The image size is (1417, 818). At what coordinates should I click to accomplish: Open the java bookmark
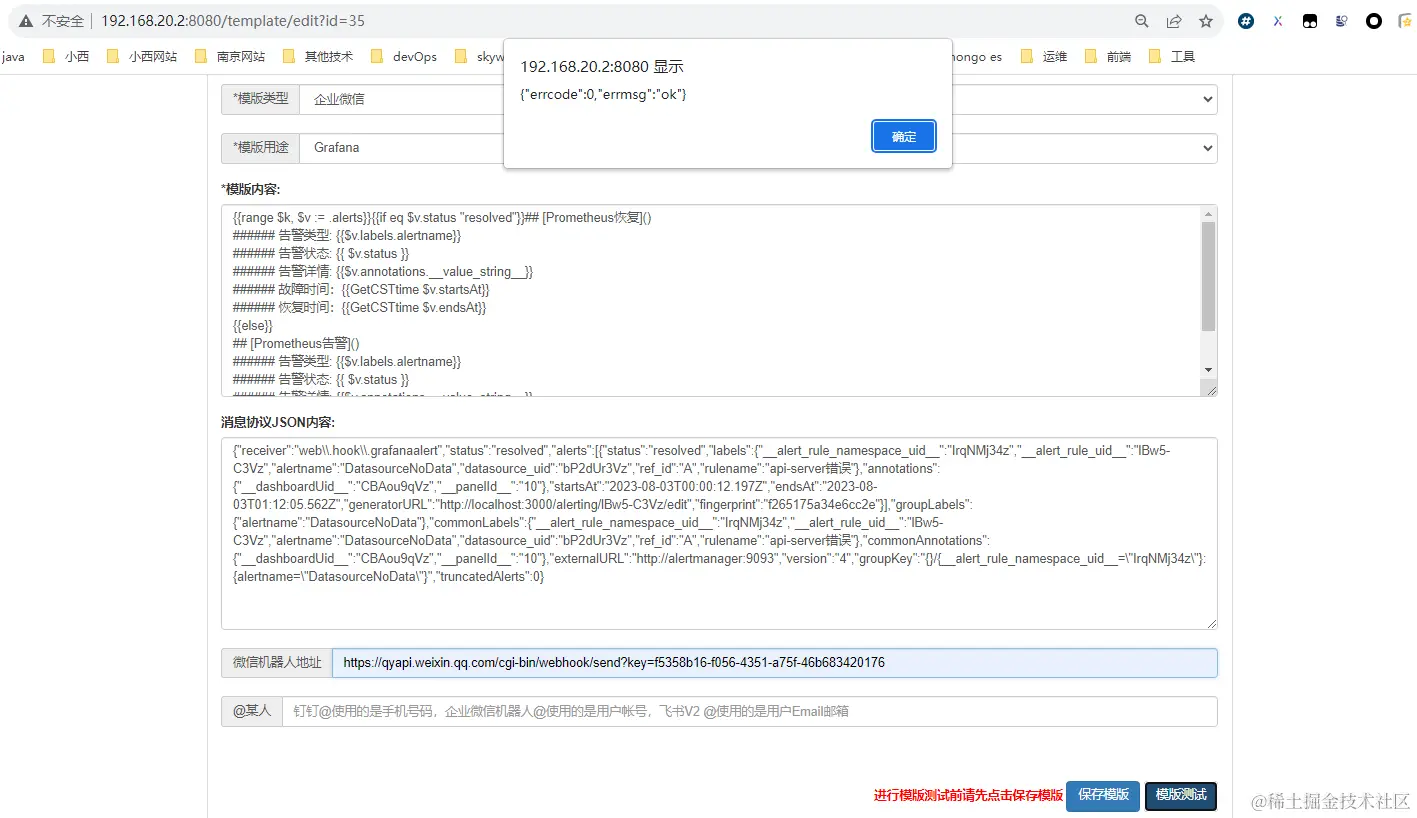pyautogui.click(x=13, y=57)
